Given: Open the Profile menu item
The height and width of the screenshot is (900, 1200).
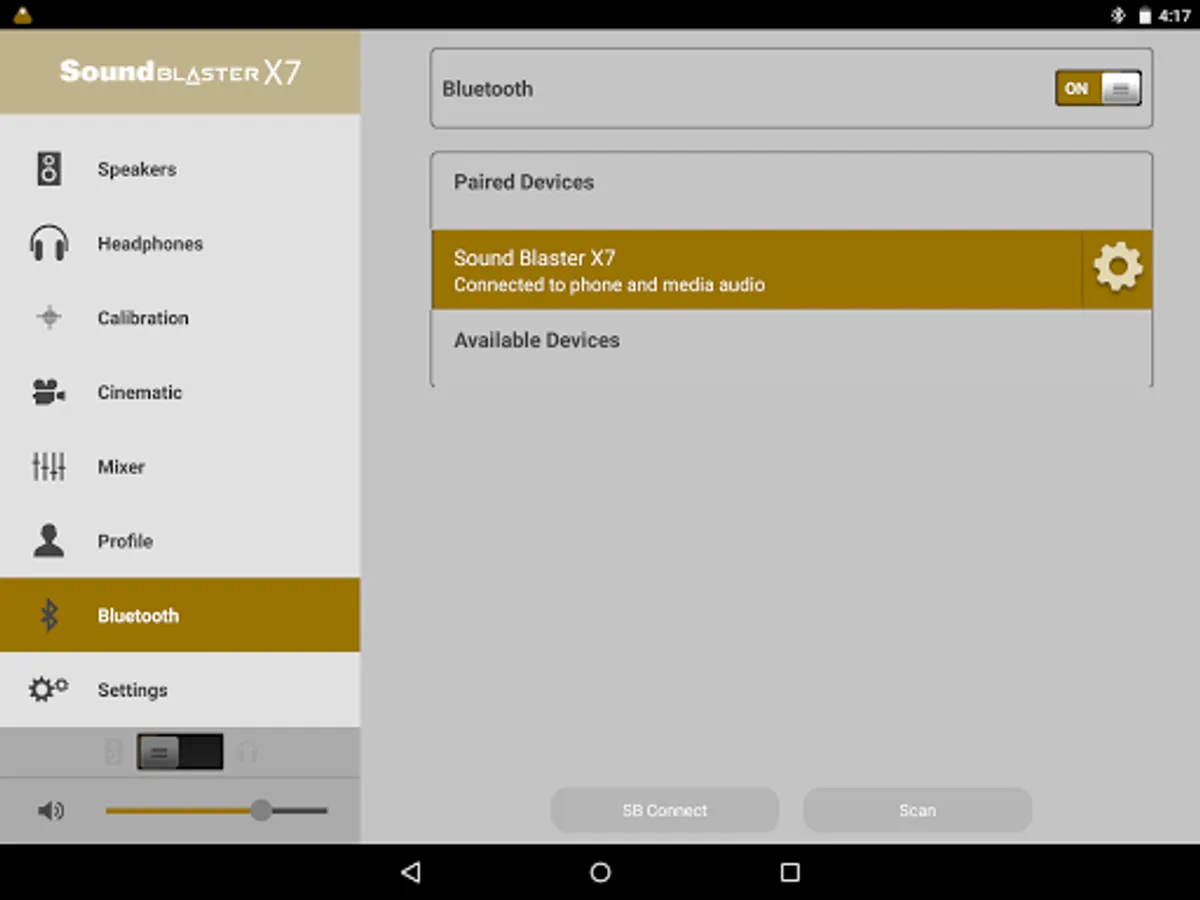Looking at the screenshot, I should point(180,541).
